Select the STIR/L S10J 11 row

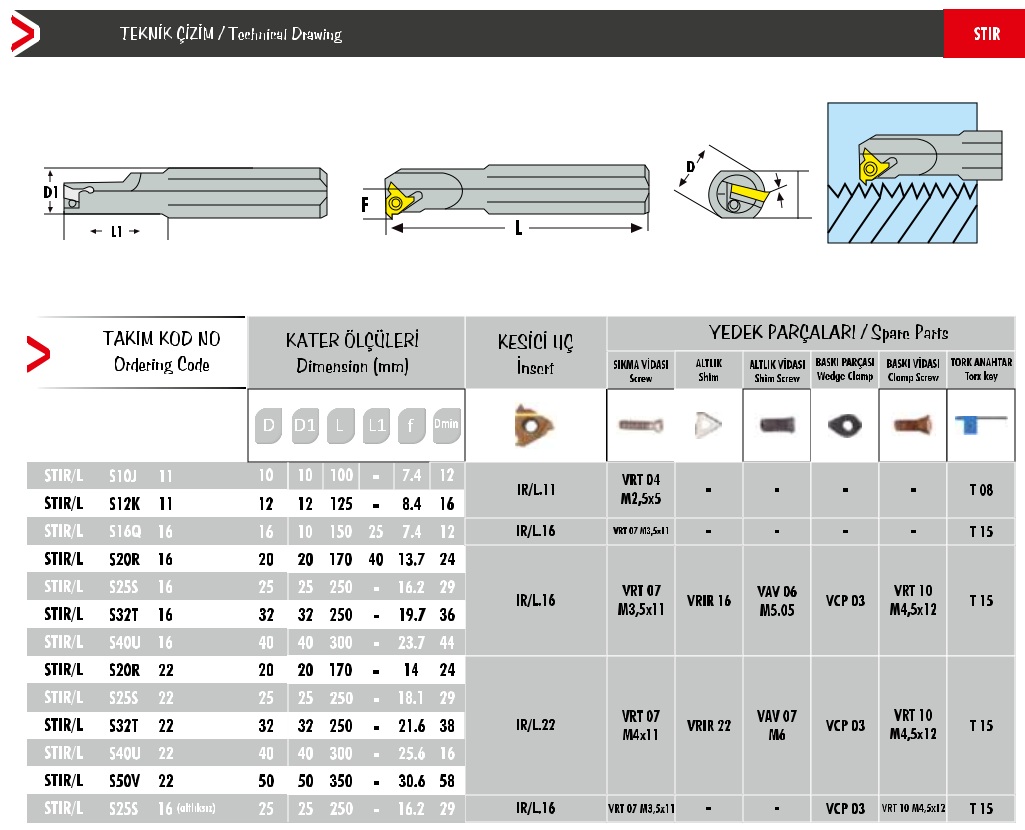(246, 476)
